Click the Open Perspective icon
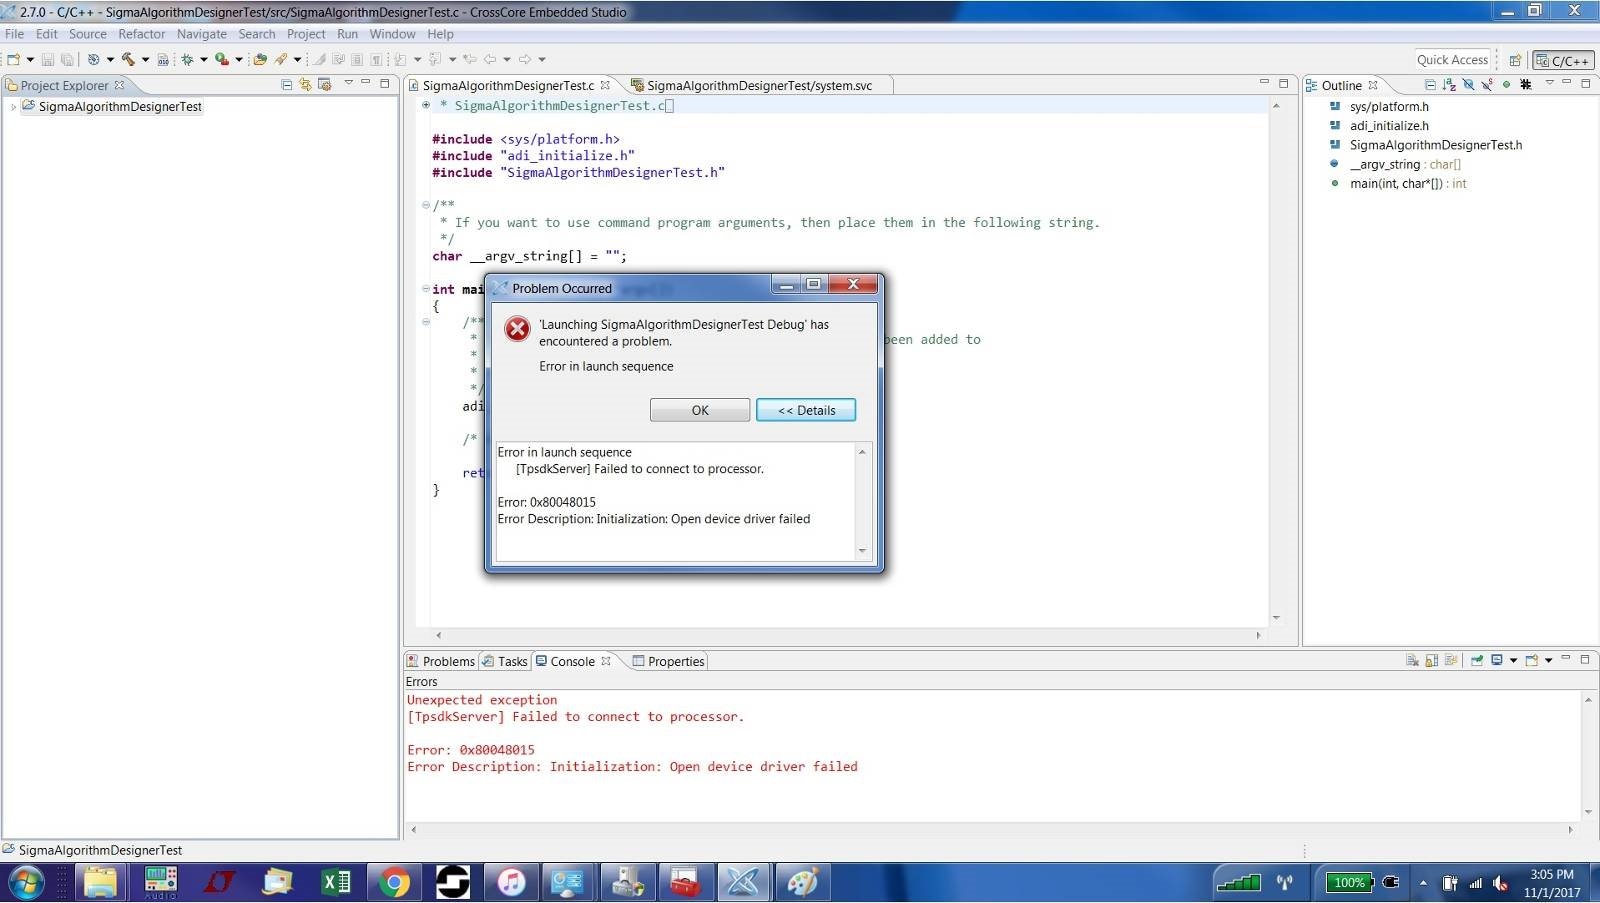 coord(1515,60)
